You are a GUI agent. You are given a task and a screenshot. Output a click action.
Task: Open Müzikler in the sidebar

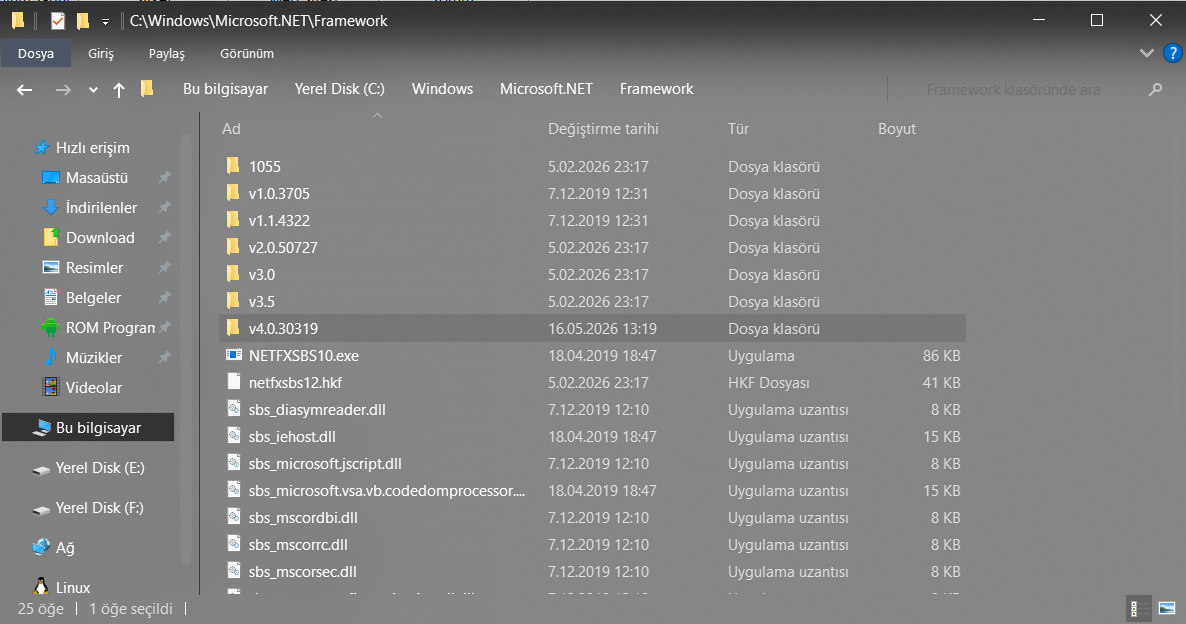[x=94, y=358]
